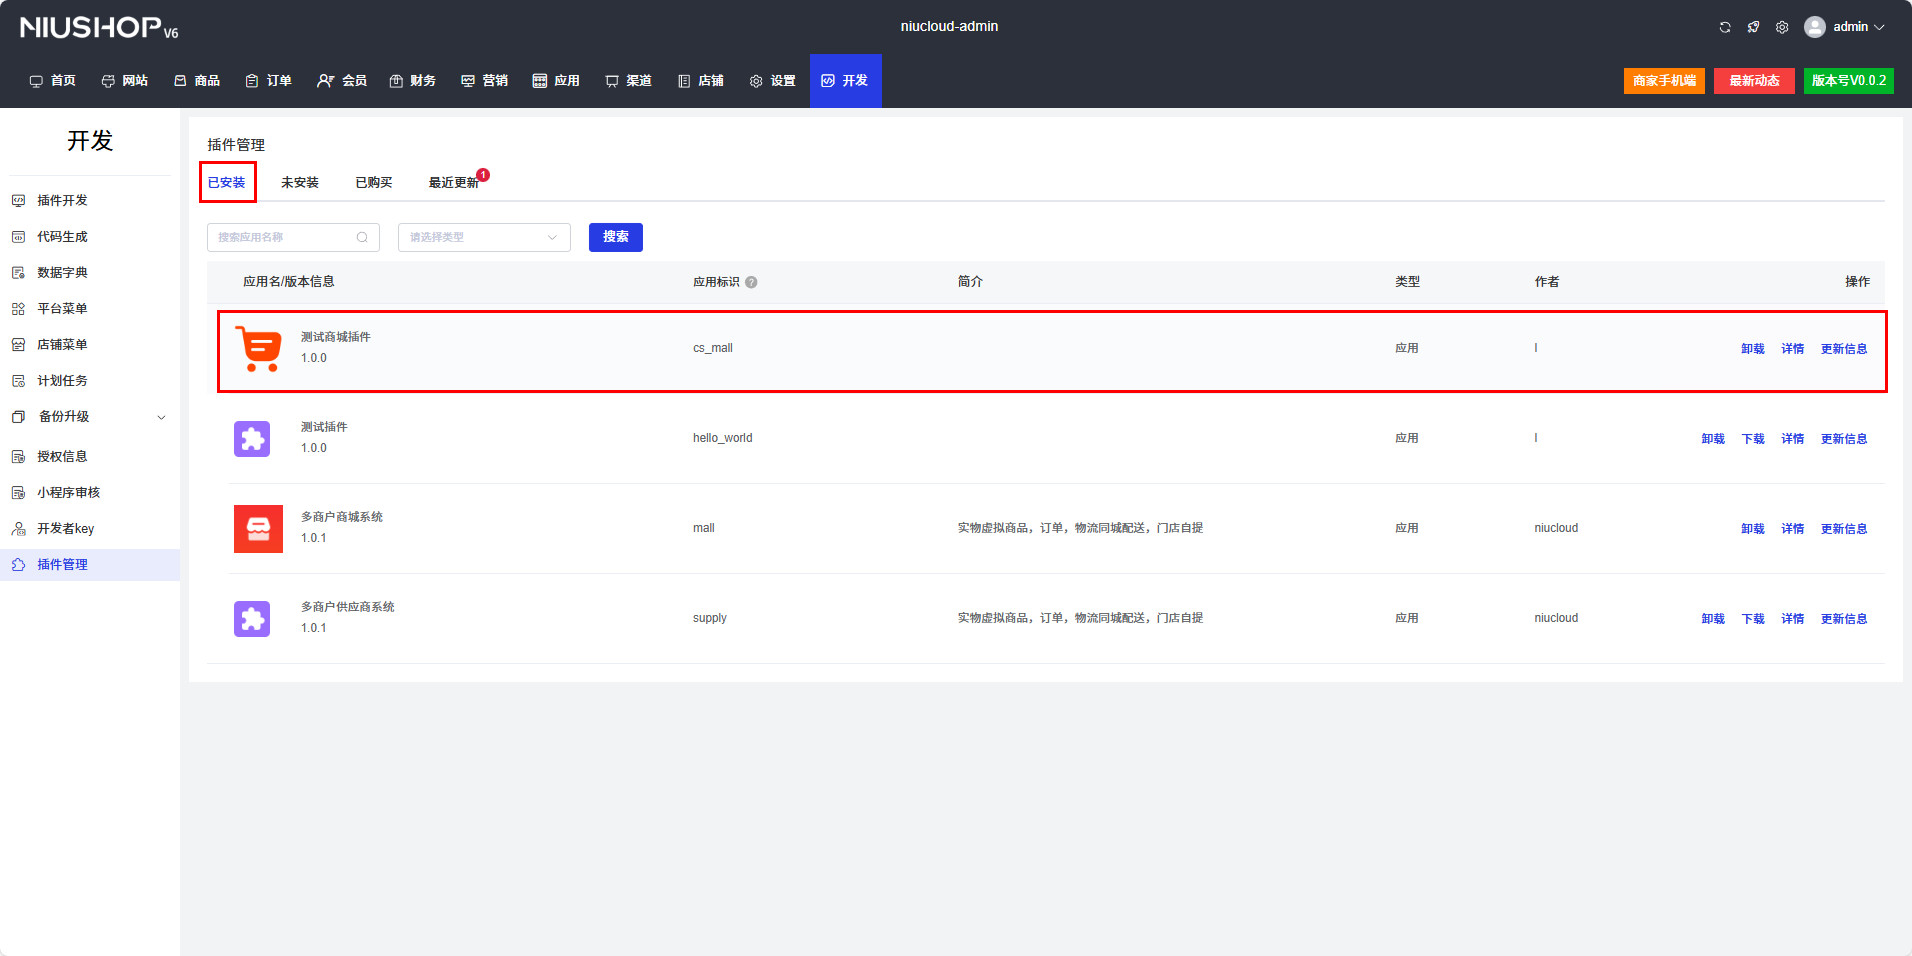Click the help icon next to 应用标识
The width and height of the screenshot is (1912, 956).
coord(751,282)
